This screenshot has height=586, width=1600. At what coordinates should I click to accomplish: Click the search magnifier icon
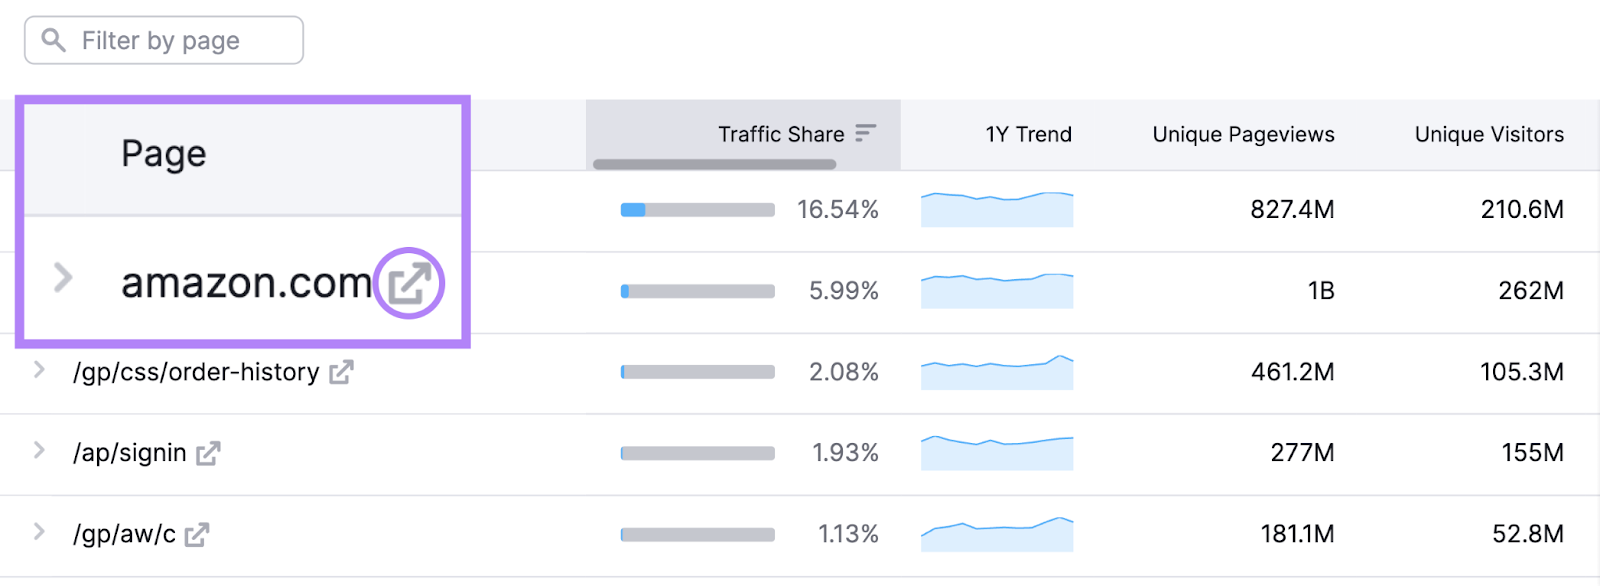[x=53, y=40]
